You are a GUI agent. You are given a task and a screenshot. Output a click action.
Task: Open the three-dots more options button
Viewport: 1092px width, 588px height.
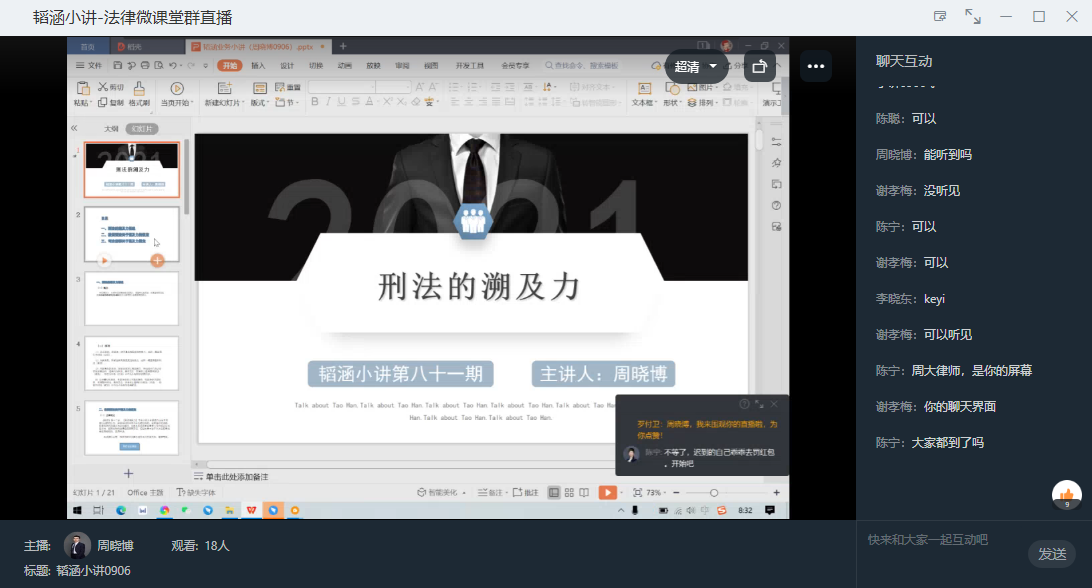click(x=816, y=66)
